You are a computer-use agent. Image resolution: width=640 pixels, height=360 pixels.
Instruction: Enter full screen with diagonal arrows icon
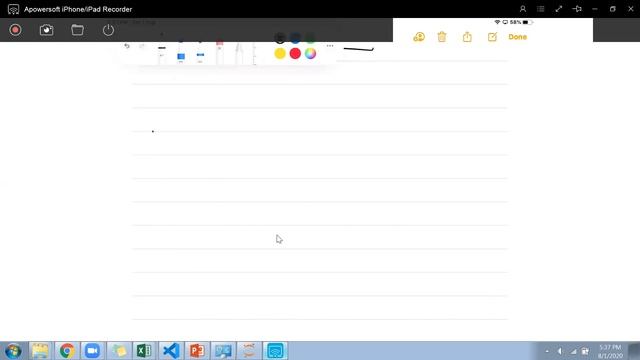coord(559,9)
